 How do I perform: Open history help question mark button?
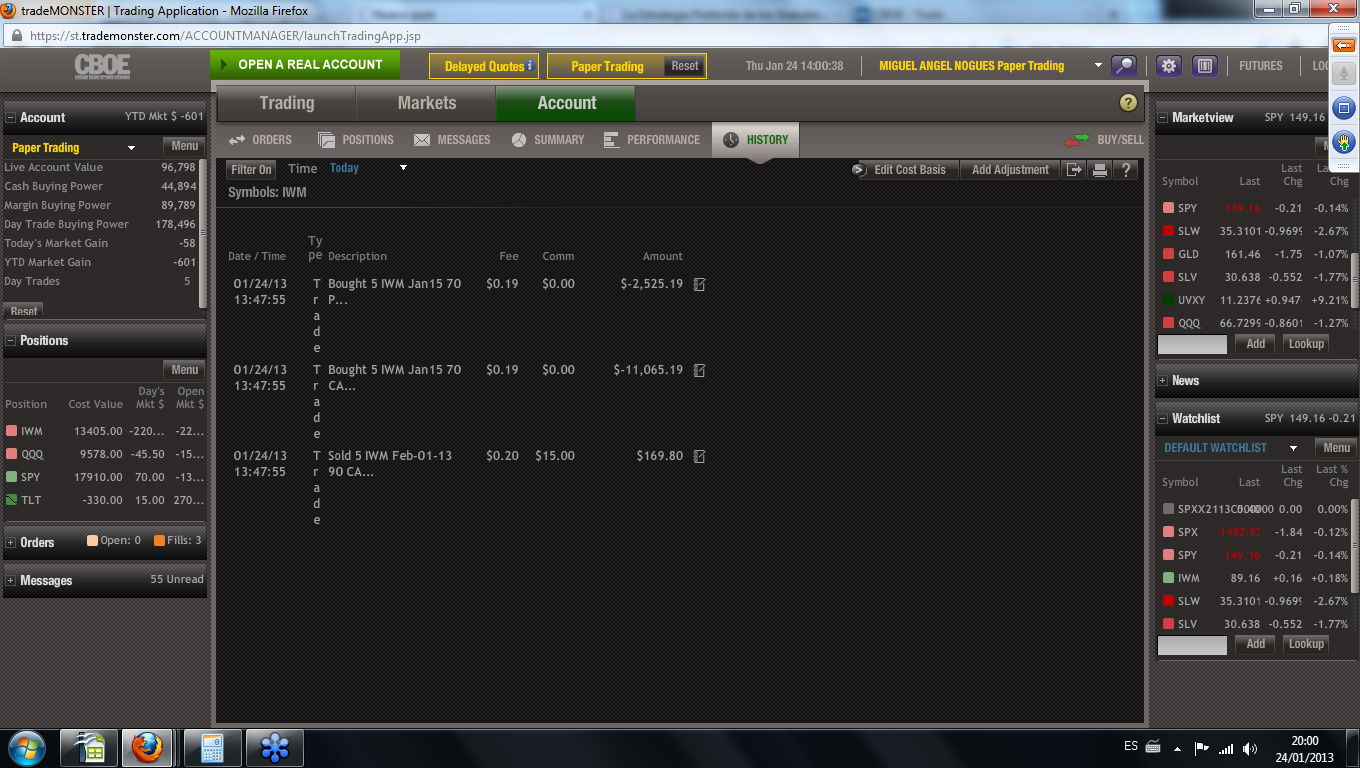[1126, 170]
